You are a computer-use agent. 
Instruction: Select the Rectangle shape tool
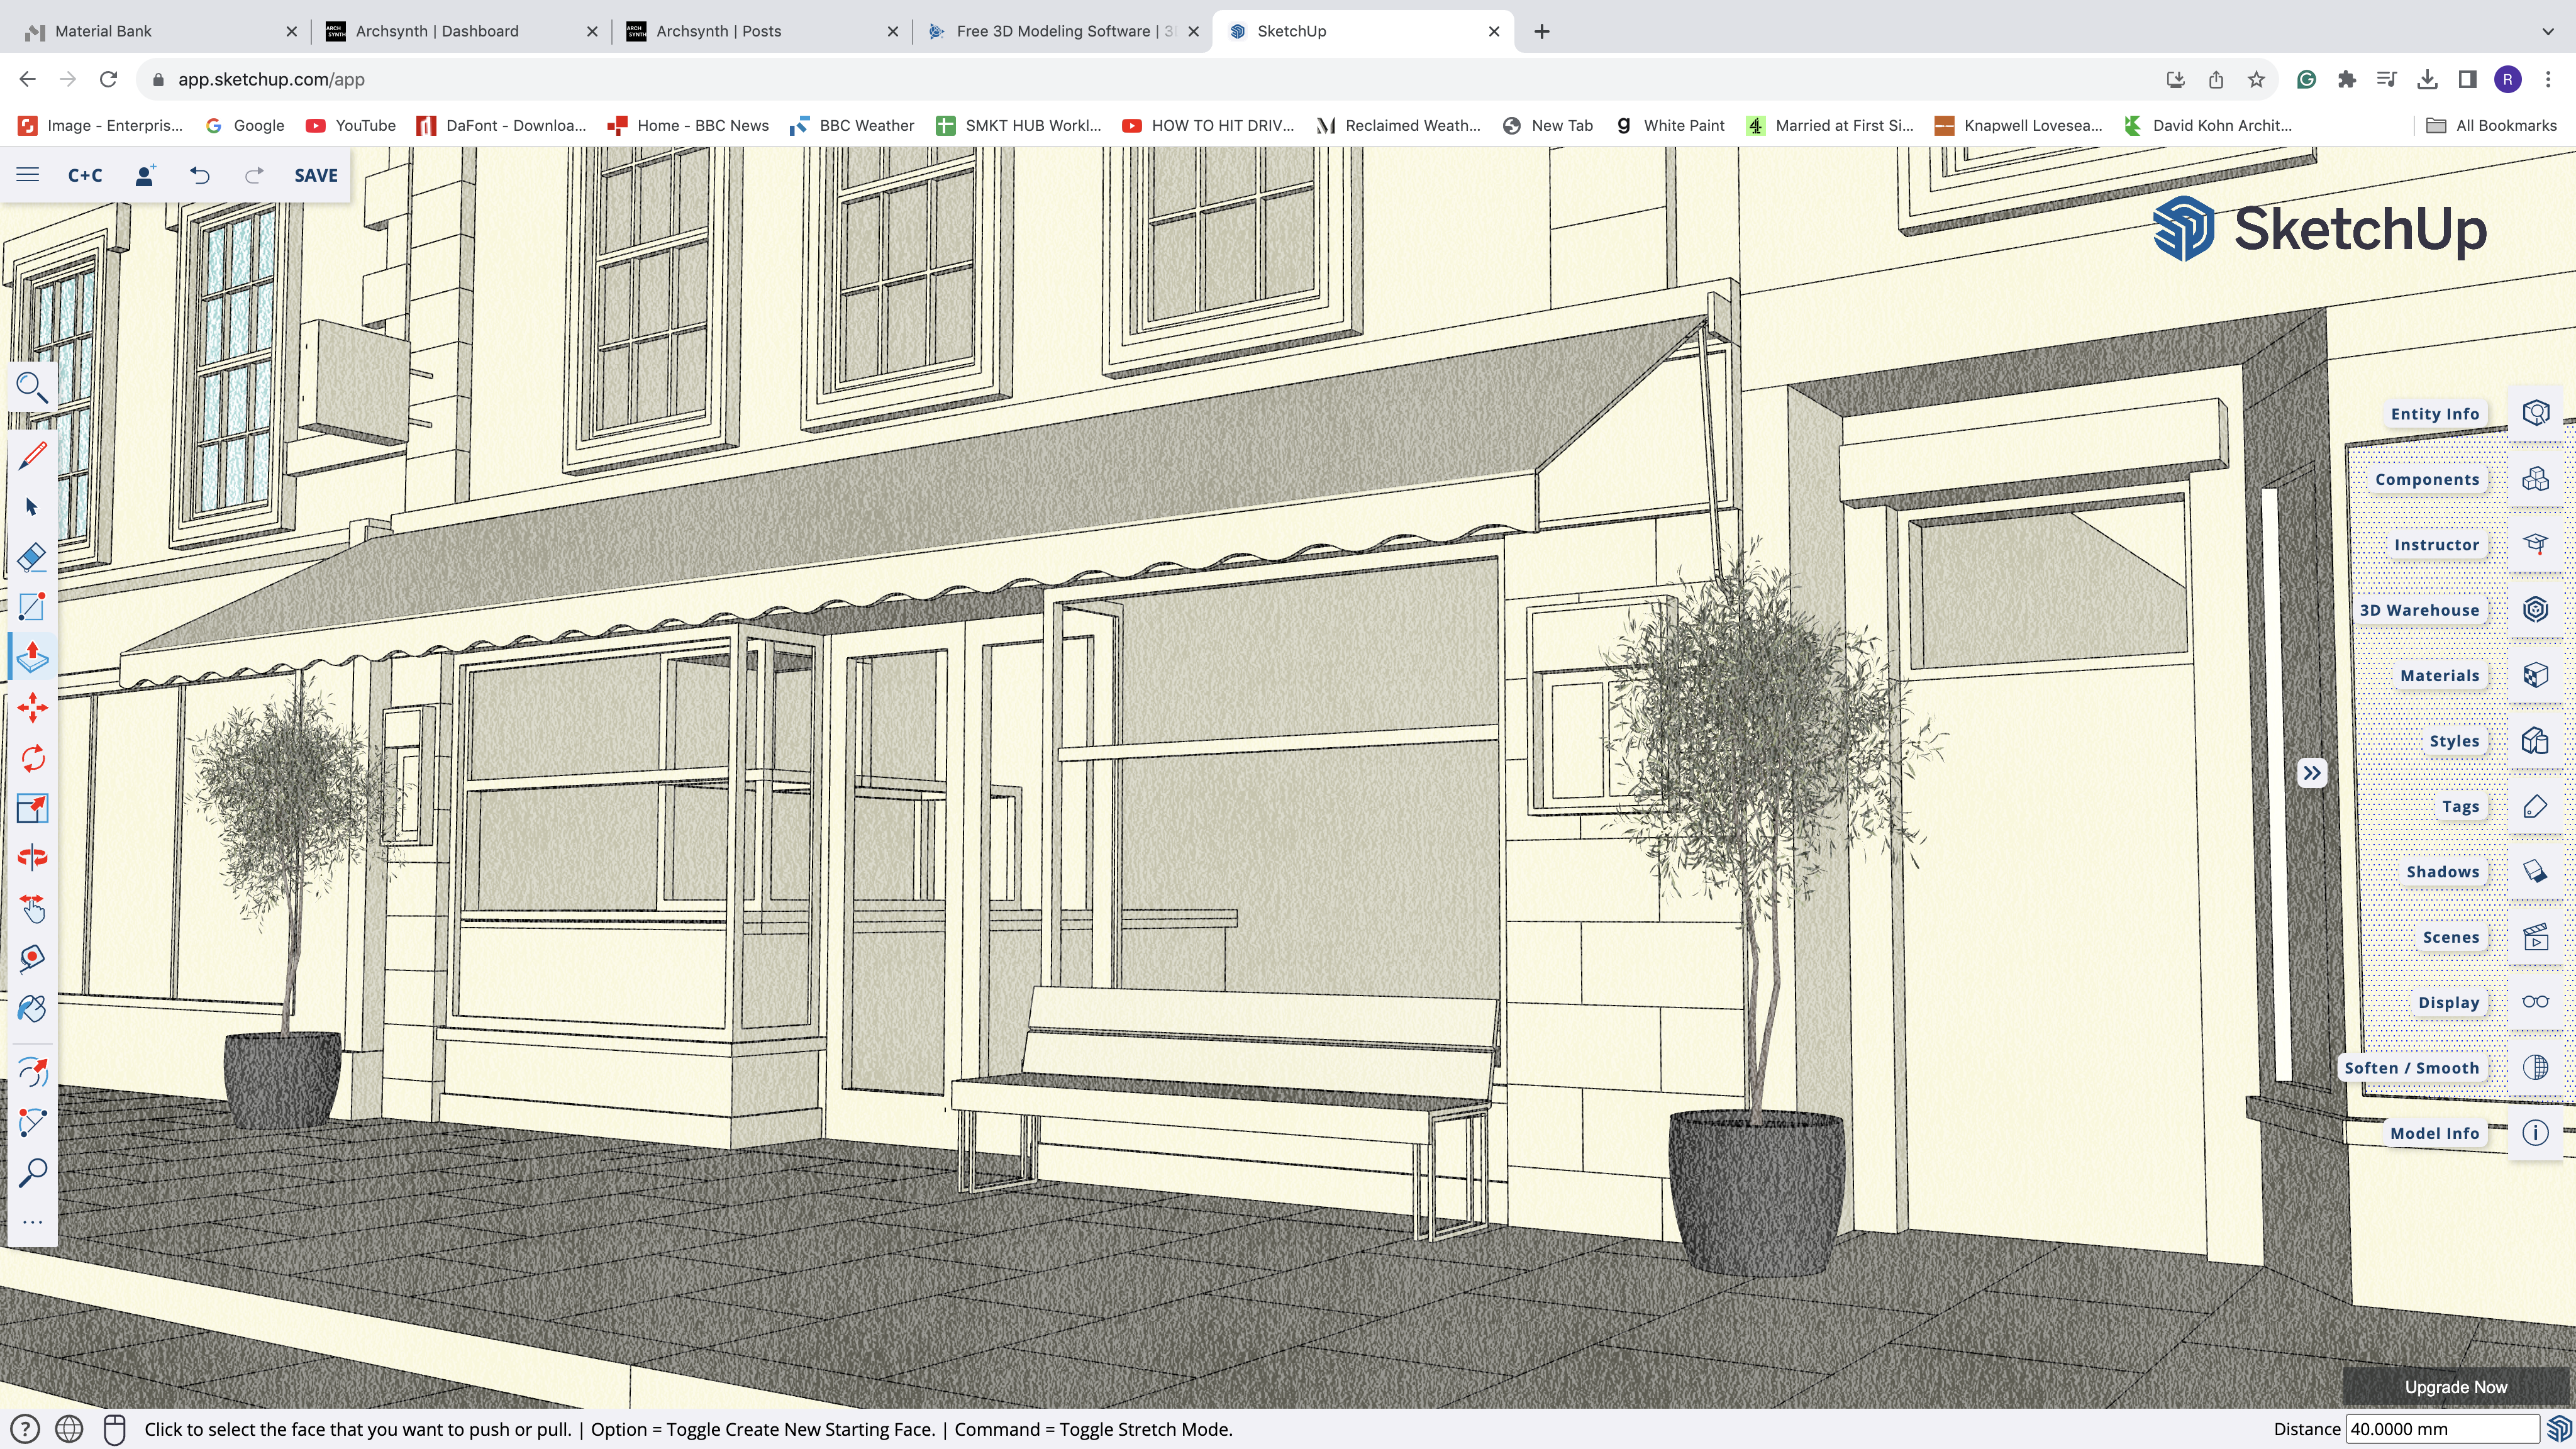click(x=32, y=607)
